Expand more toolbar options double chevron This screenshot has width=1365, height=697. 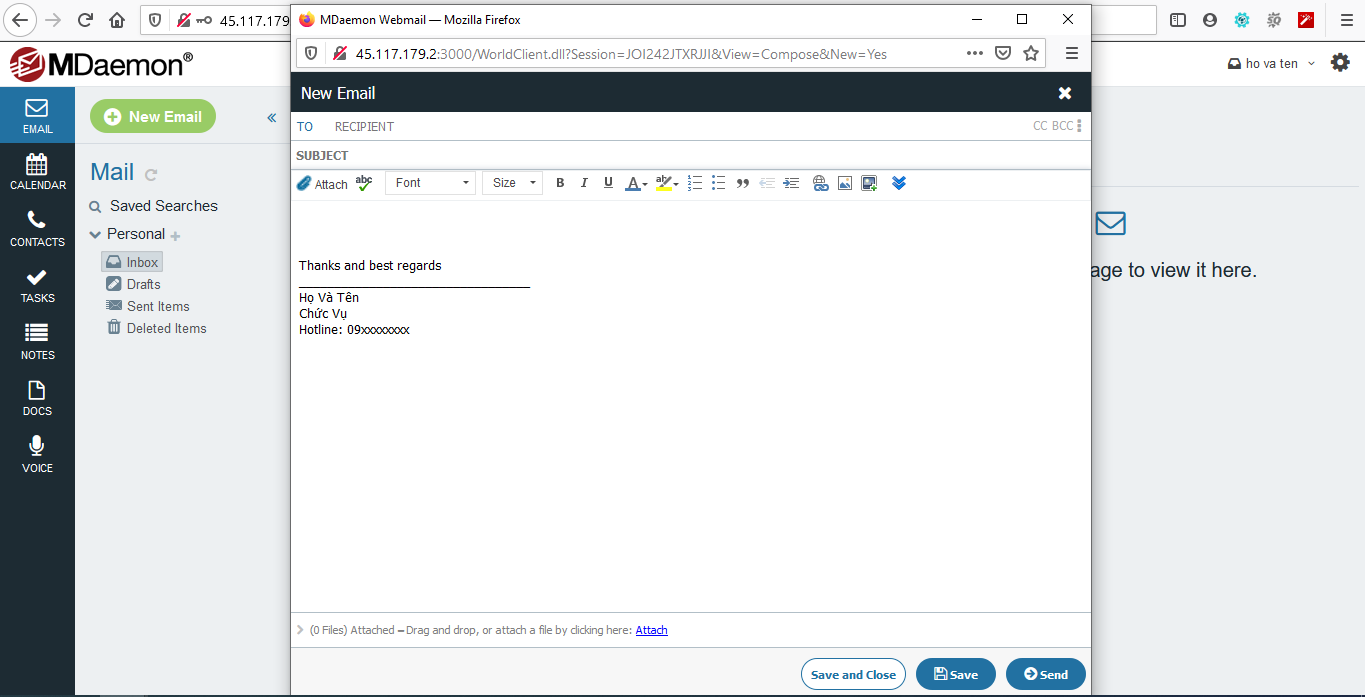tap(898, 183)
